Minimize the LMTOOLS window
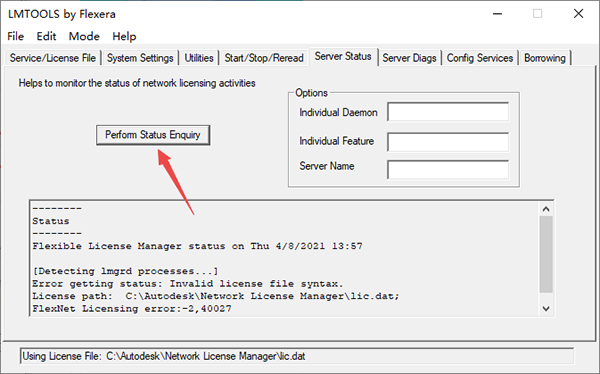Screen dimensions: 600x374 click(x=497, y=14)
